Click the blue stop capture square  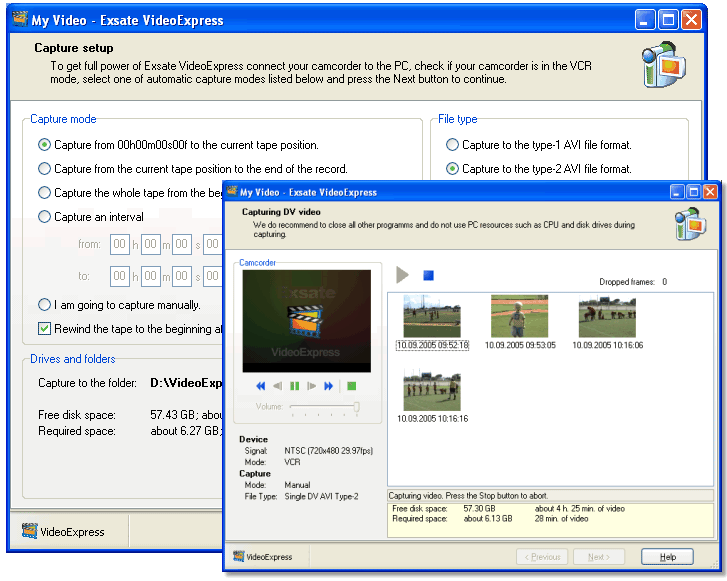428,275
